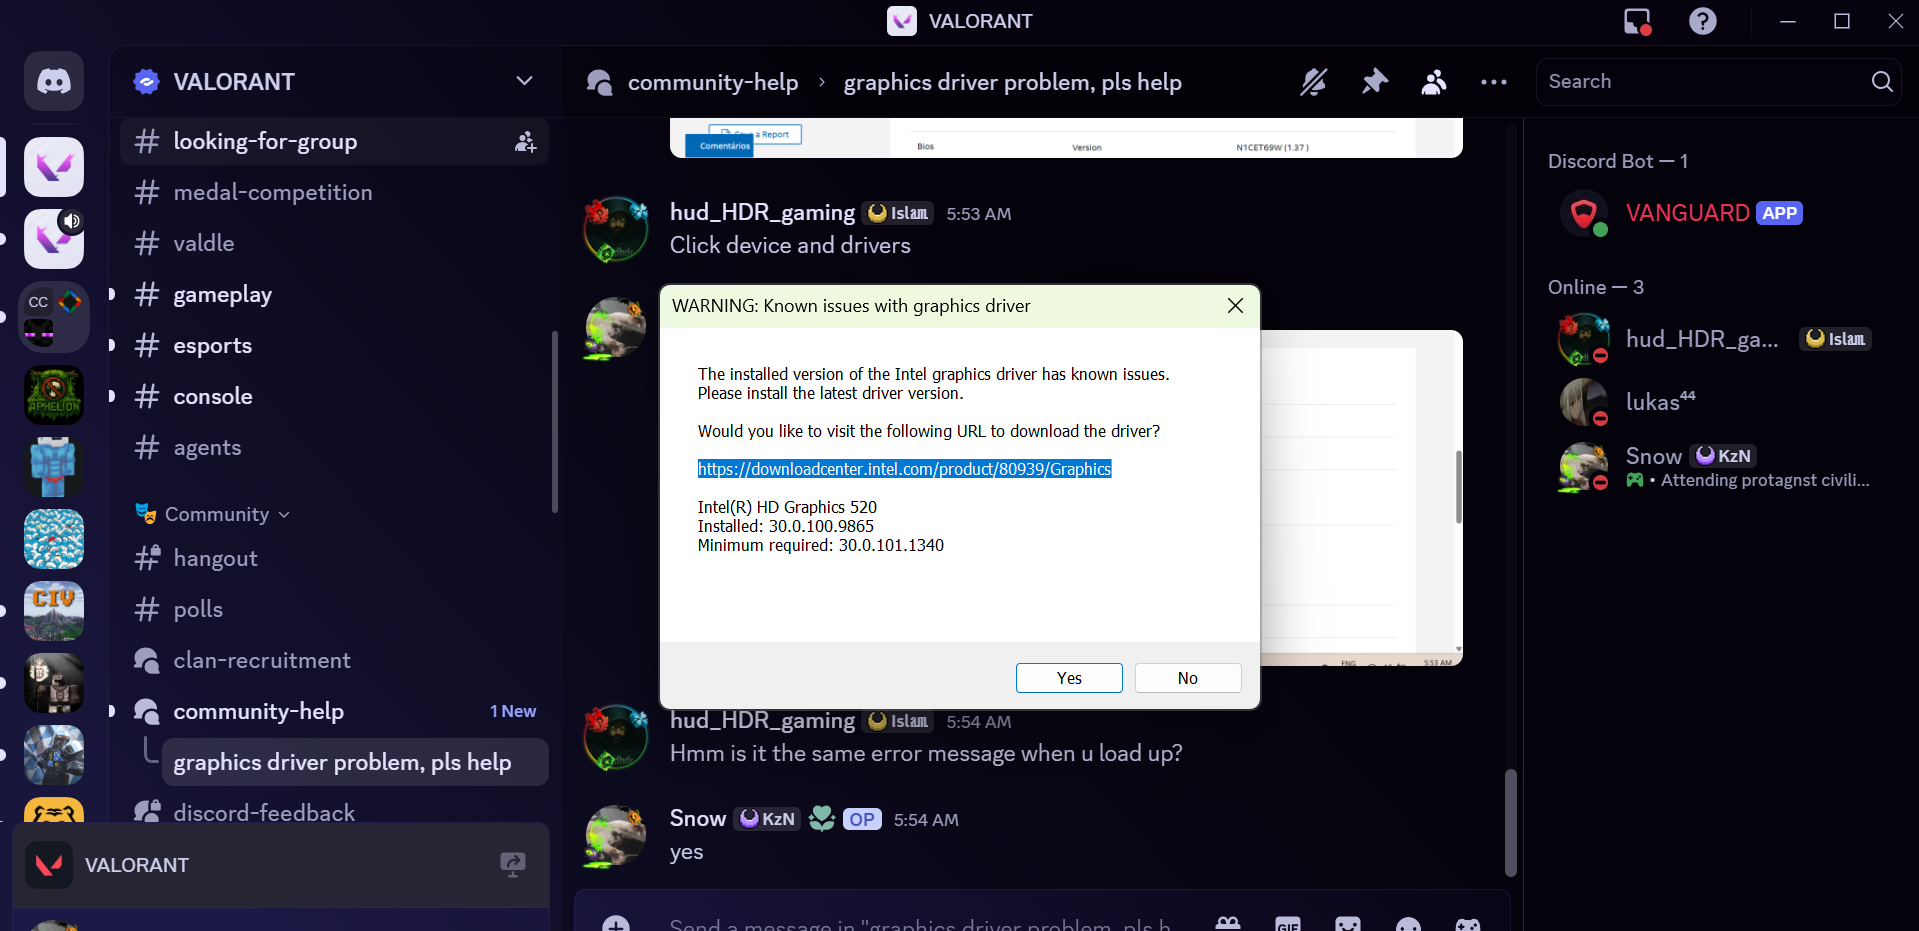The height and width of the screenshot is (931, 1919).
Task: Open the partially visible yellow face server icon
Action: point(54,811)
